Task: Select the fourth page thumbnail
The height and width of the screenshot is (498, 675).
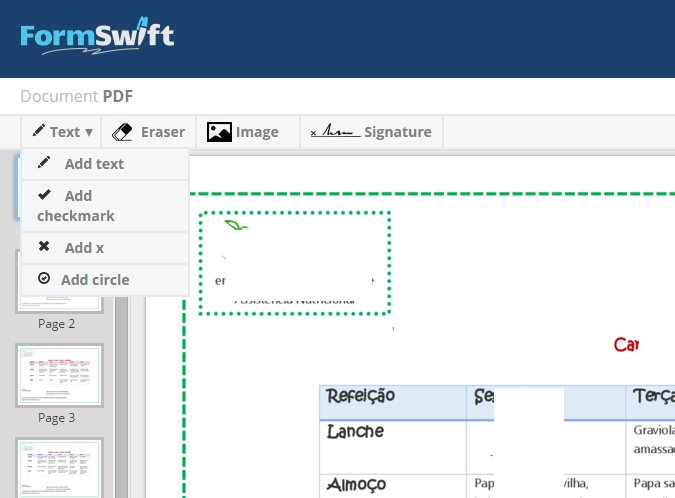Action: click(58, 468)
